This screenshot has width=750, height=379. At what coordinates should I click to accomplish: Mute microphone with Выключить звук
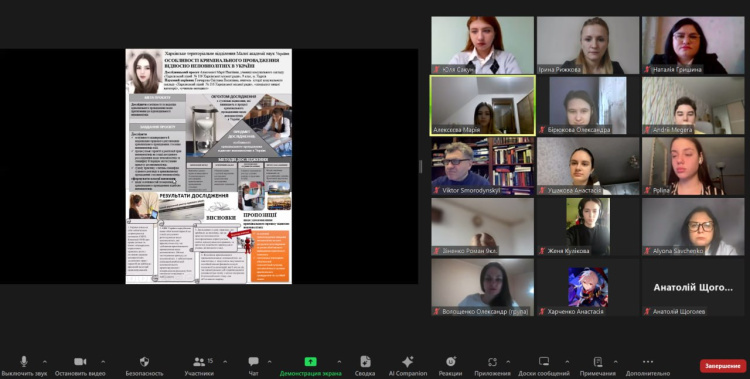pyautogui.click(x=24, y=362)
